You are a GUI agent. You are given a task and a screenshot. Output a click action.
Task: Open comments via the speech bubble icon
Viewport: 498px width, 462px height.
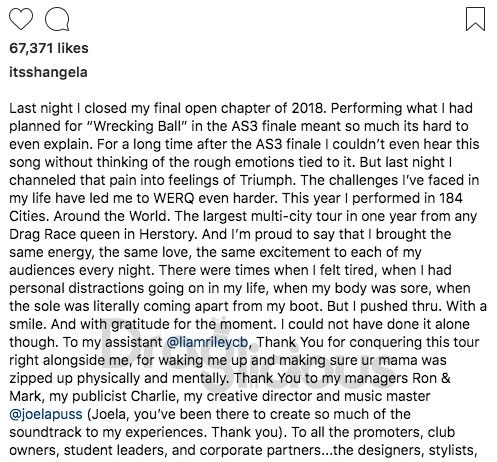tap(57, 19)
